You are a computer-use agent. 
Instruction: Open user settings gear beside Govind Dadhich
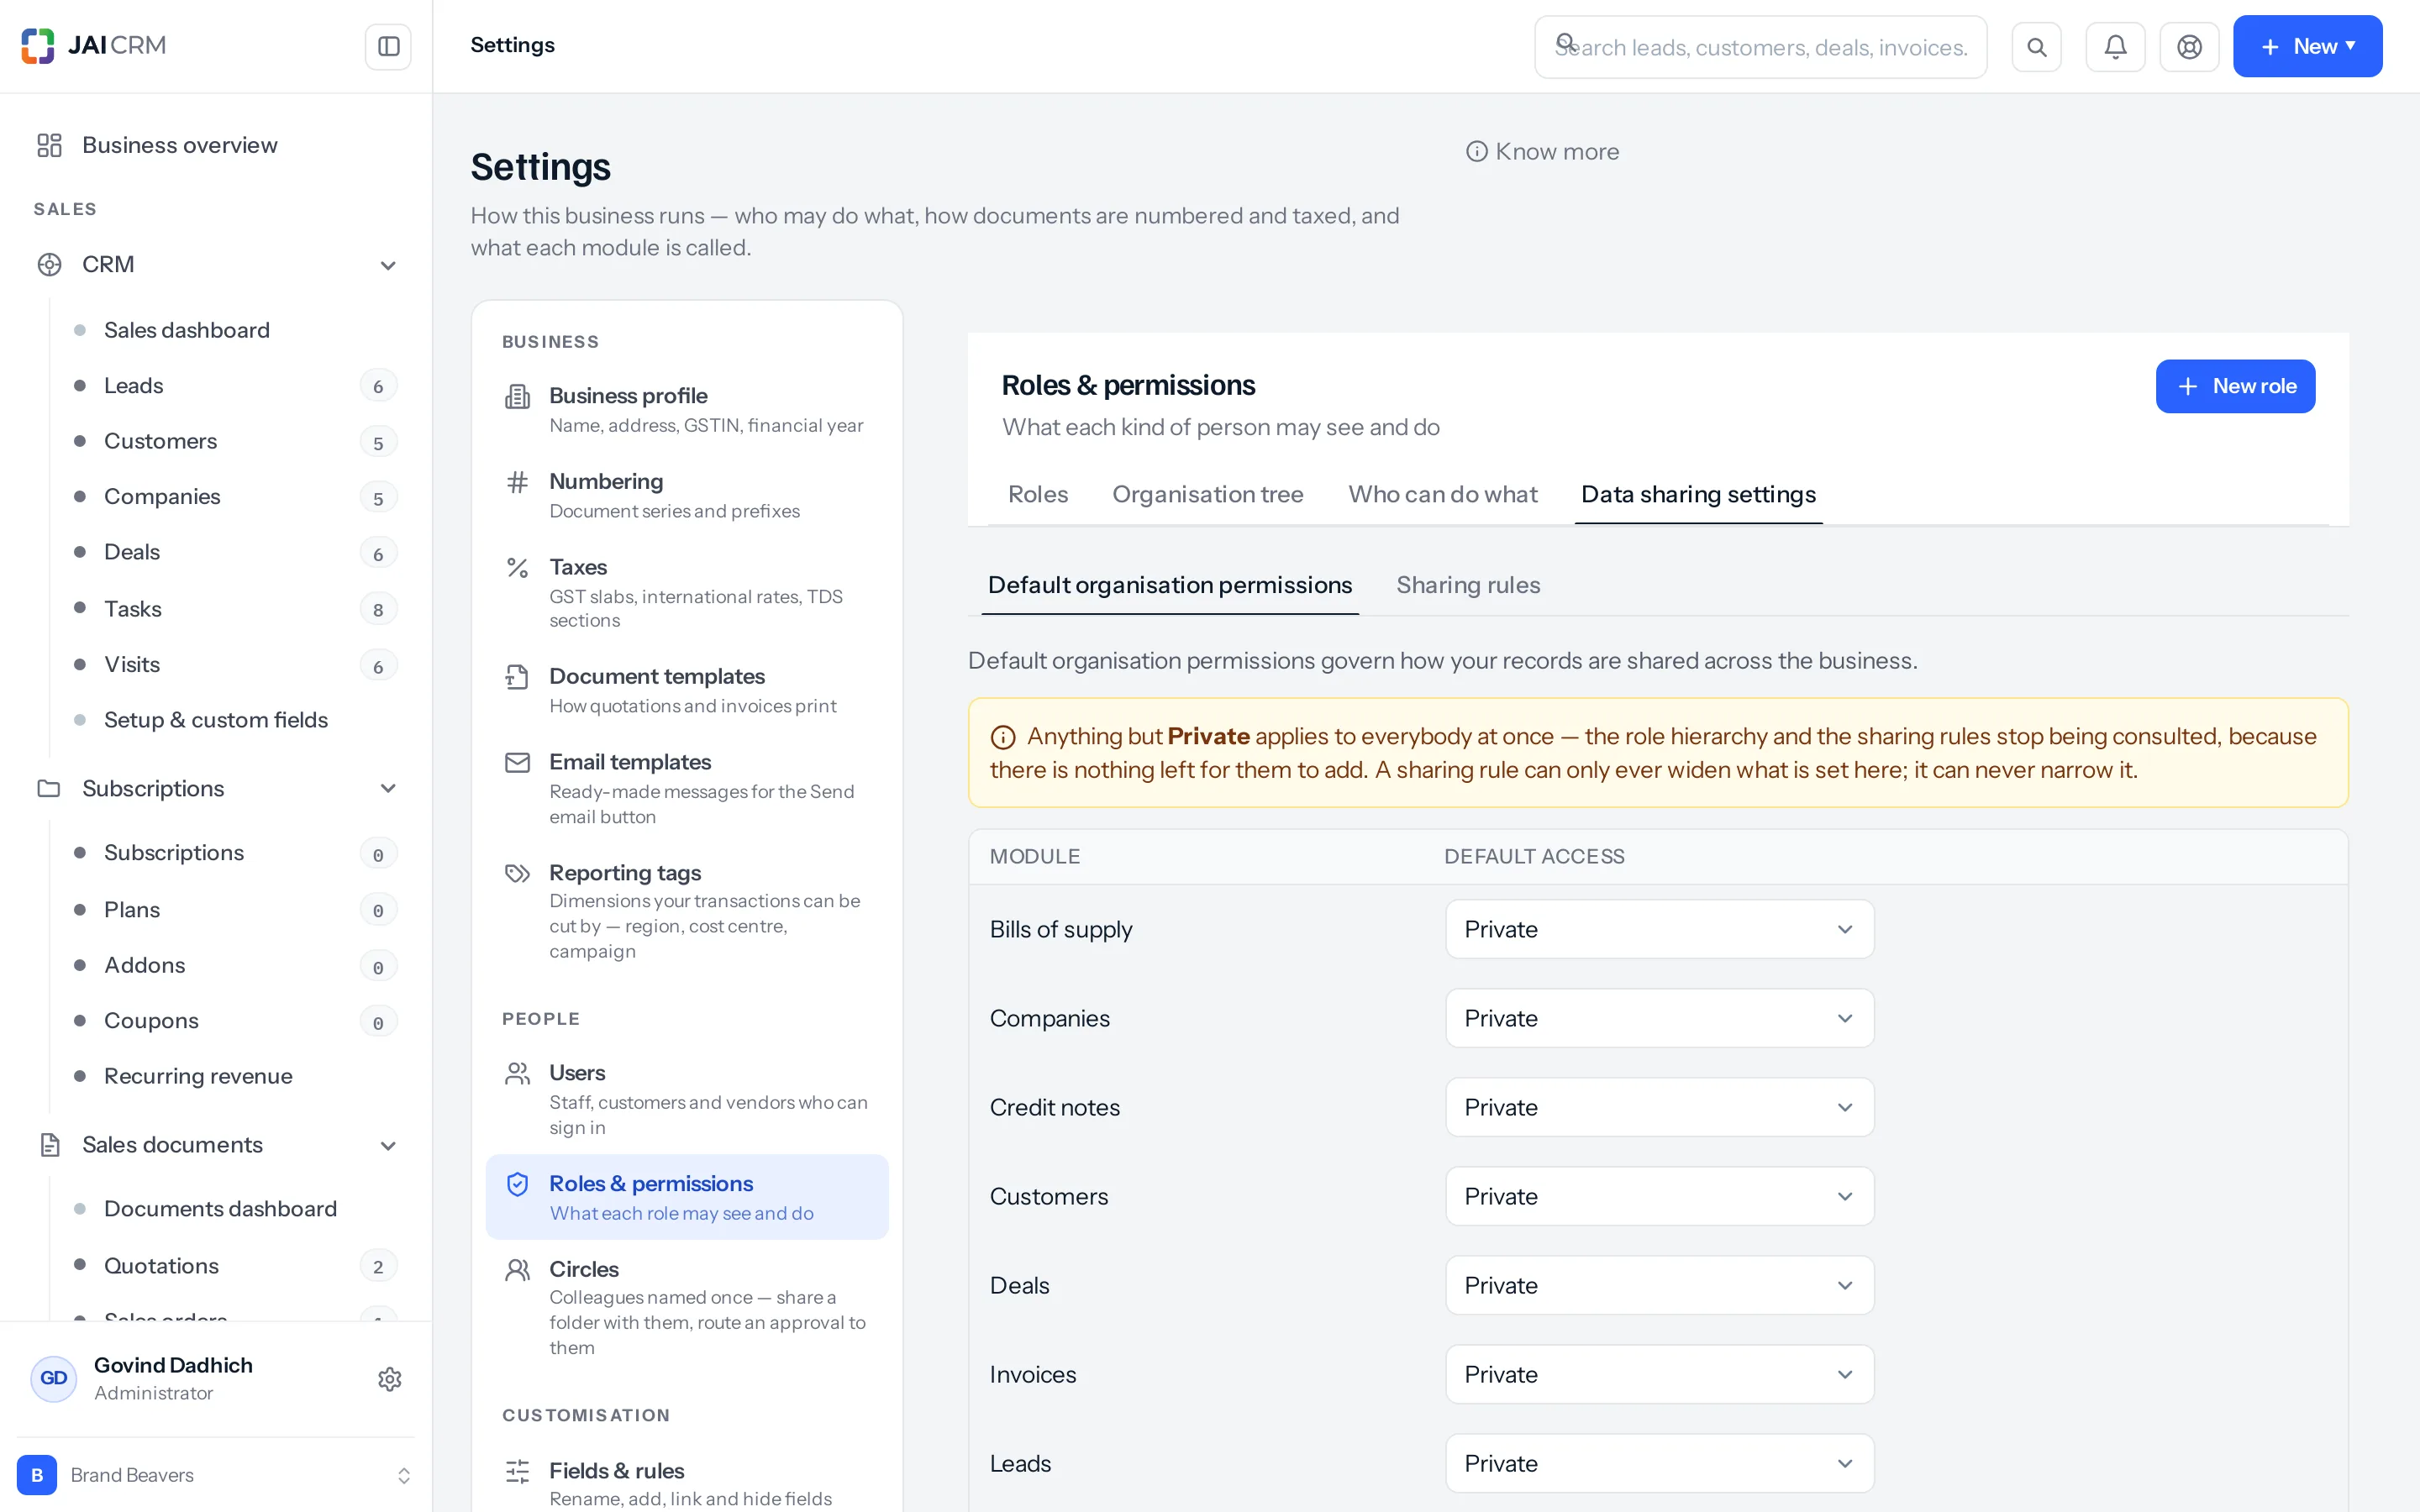390,1379
